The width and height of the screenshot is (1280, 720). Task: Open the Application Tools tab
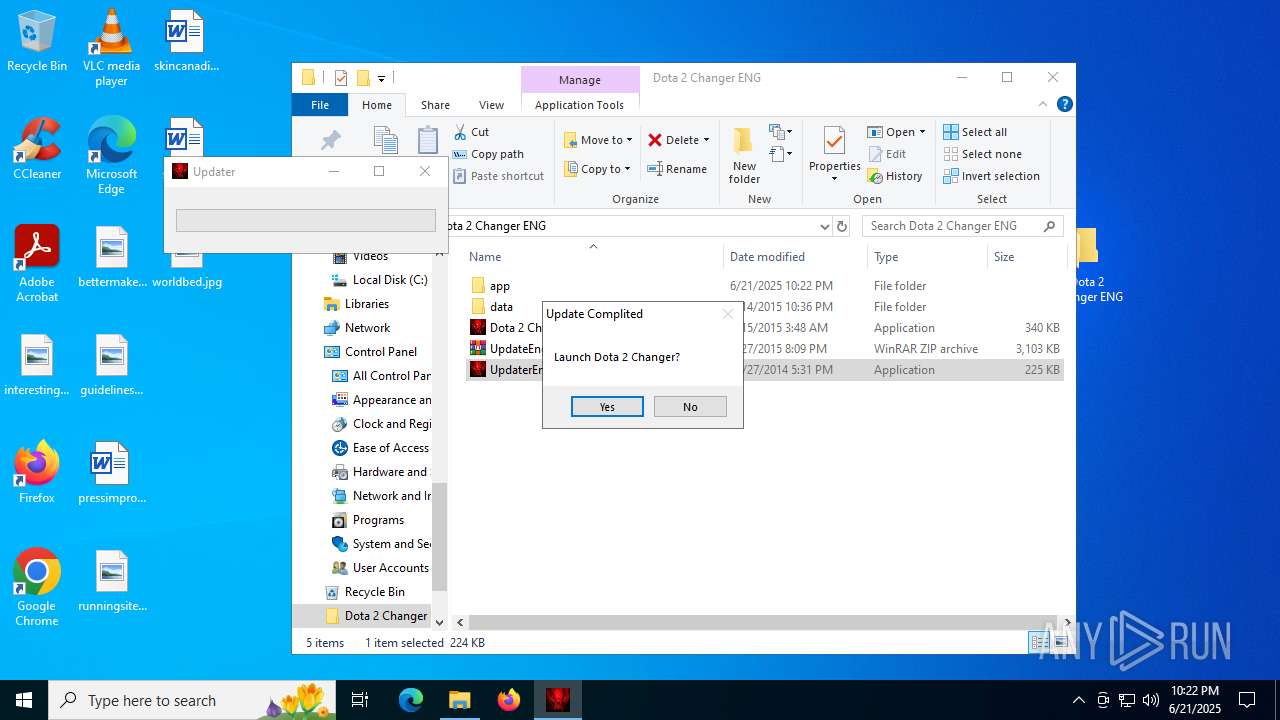click(579, 105)
